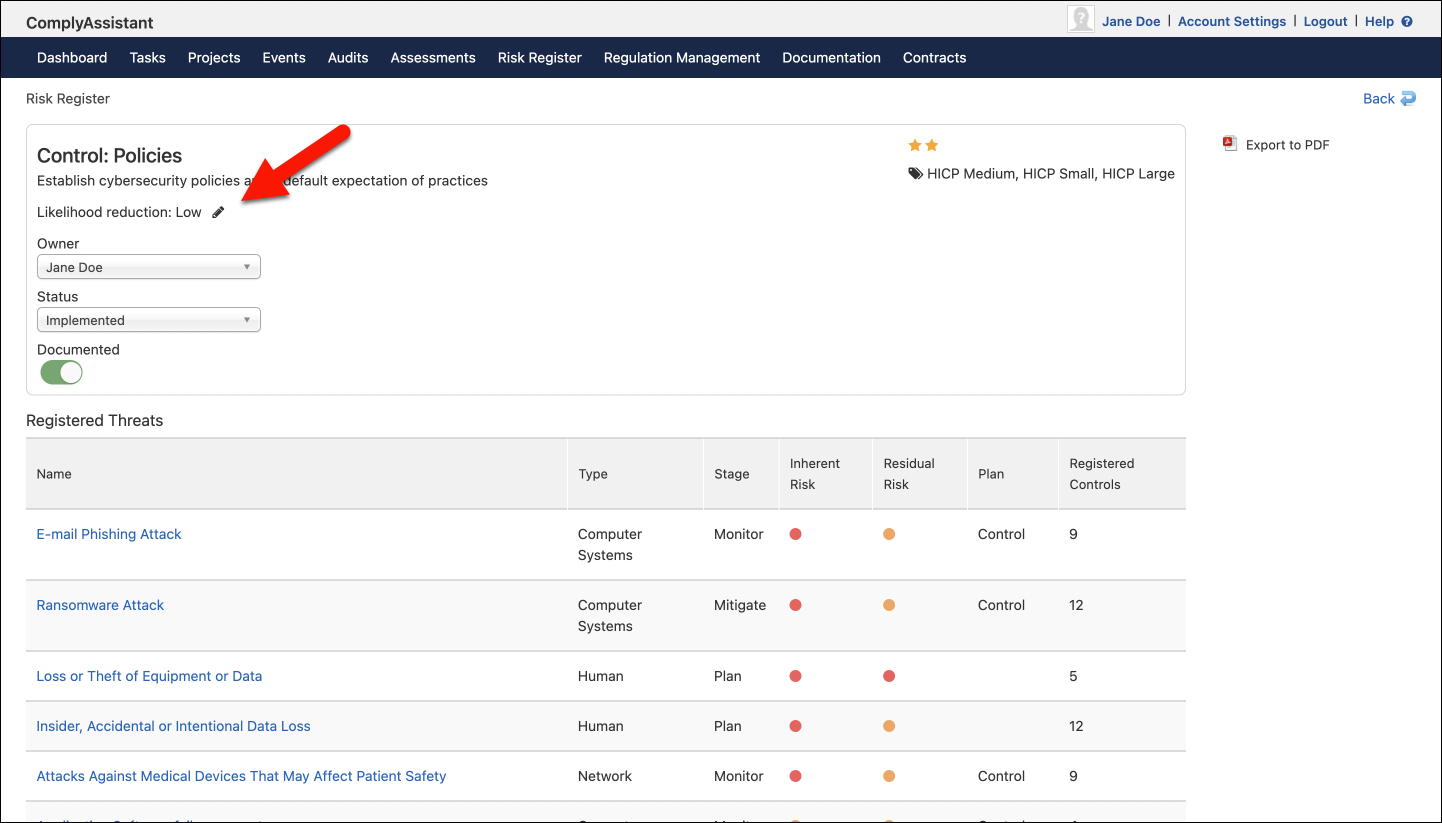This screenshot has width=1442, height=823.
Task: Click the HICP Medium, HICP Small, HICP Large tags
Action: [x=1051, y=174]
